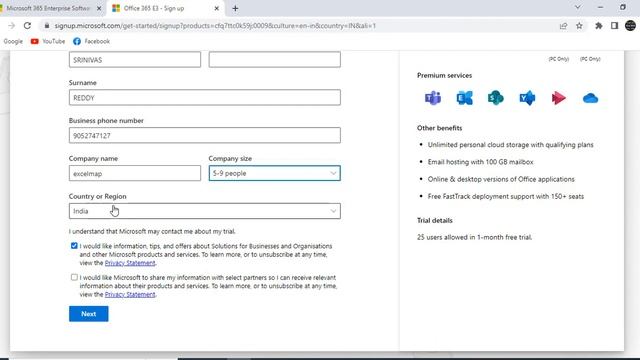The image size is (640, 360).
Task: Open Privacy Statement link in partners consent
Action: point(130,294)
